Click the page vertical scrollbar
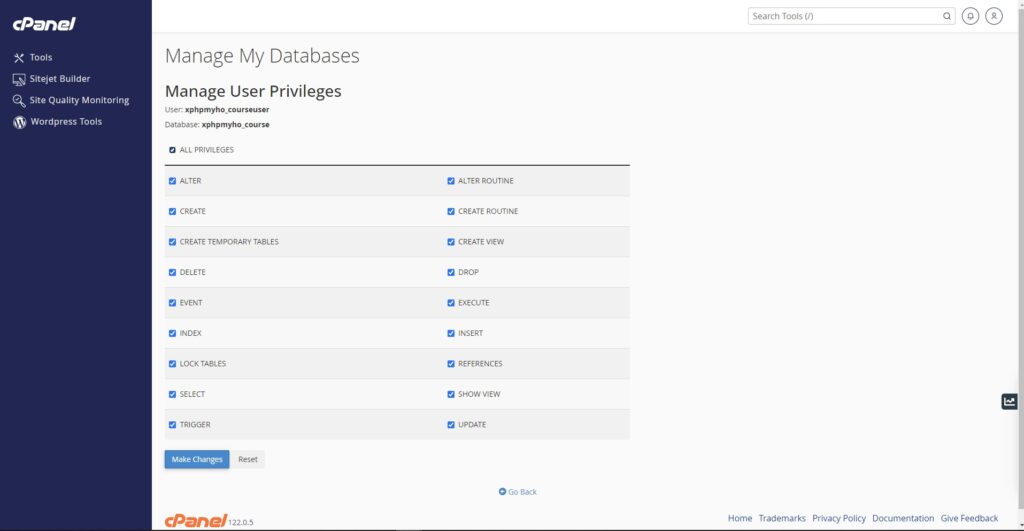The height and width of the screenshot is (531, 1024). (x=1020, y=261)
